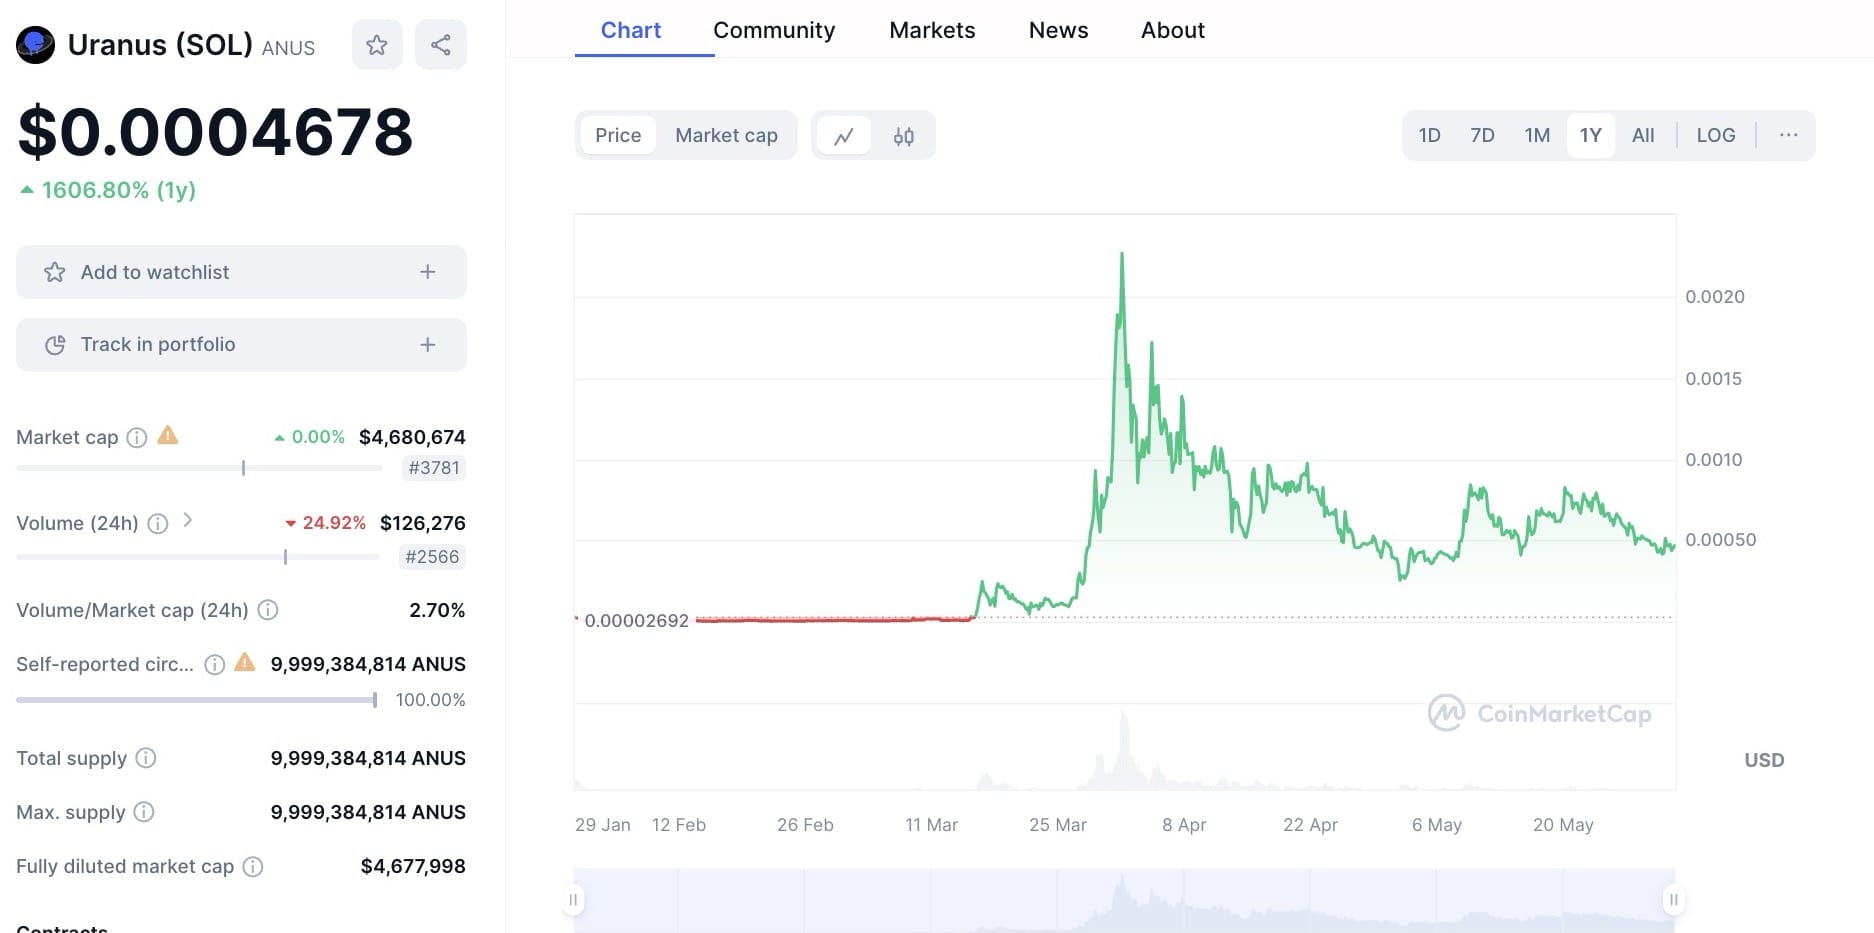Open the Markets tab
The image size is (1874, 933).
point(932,30)
